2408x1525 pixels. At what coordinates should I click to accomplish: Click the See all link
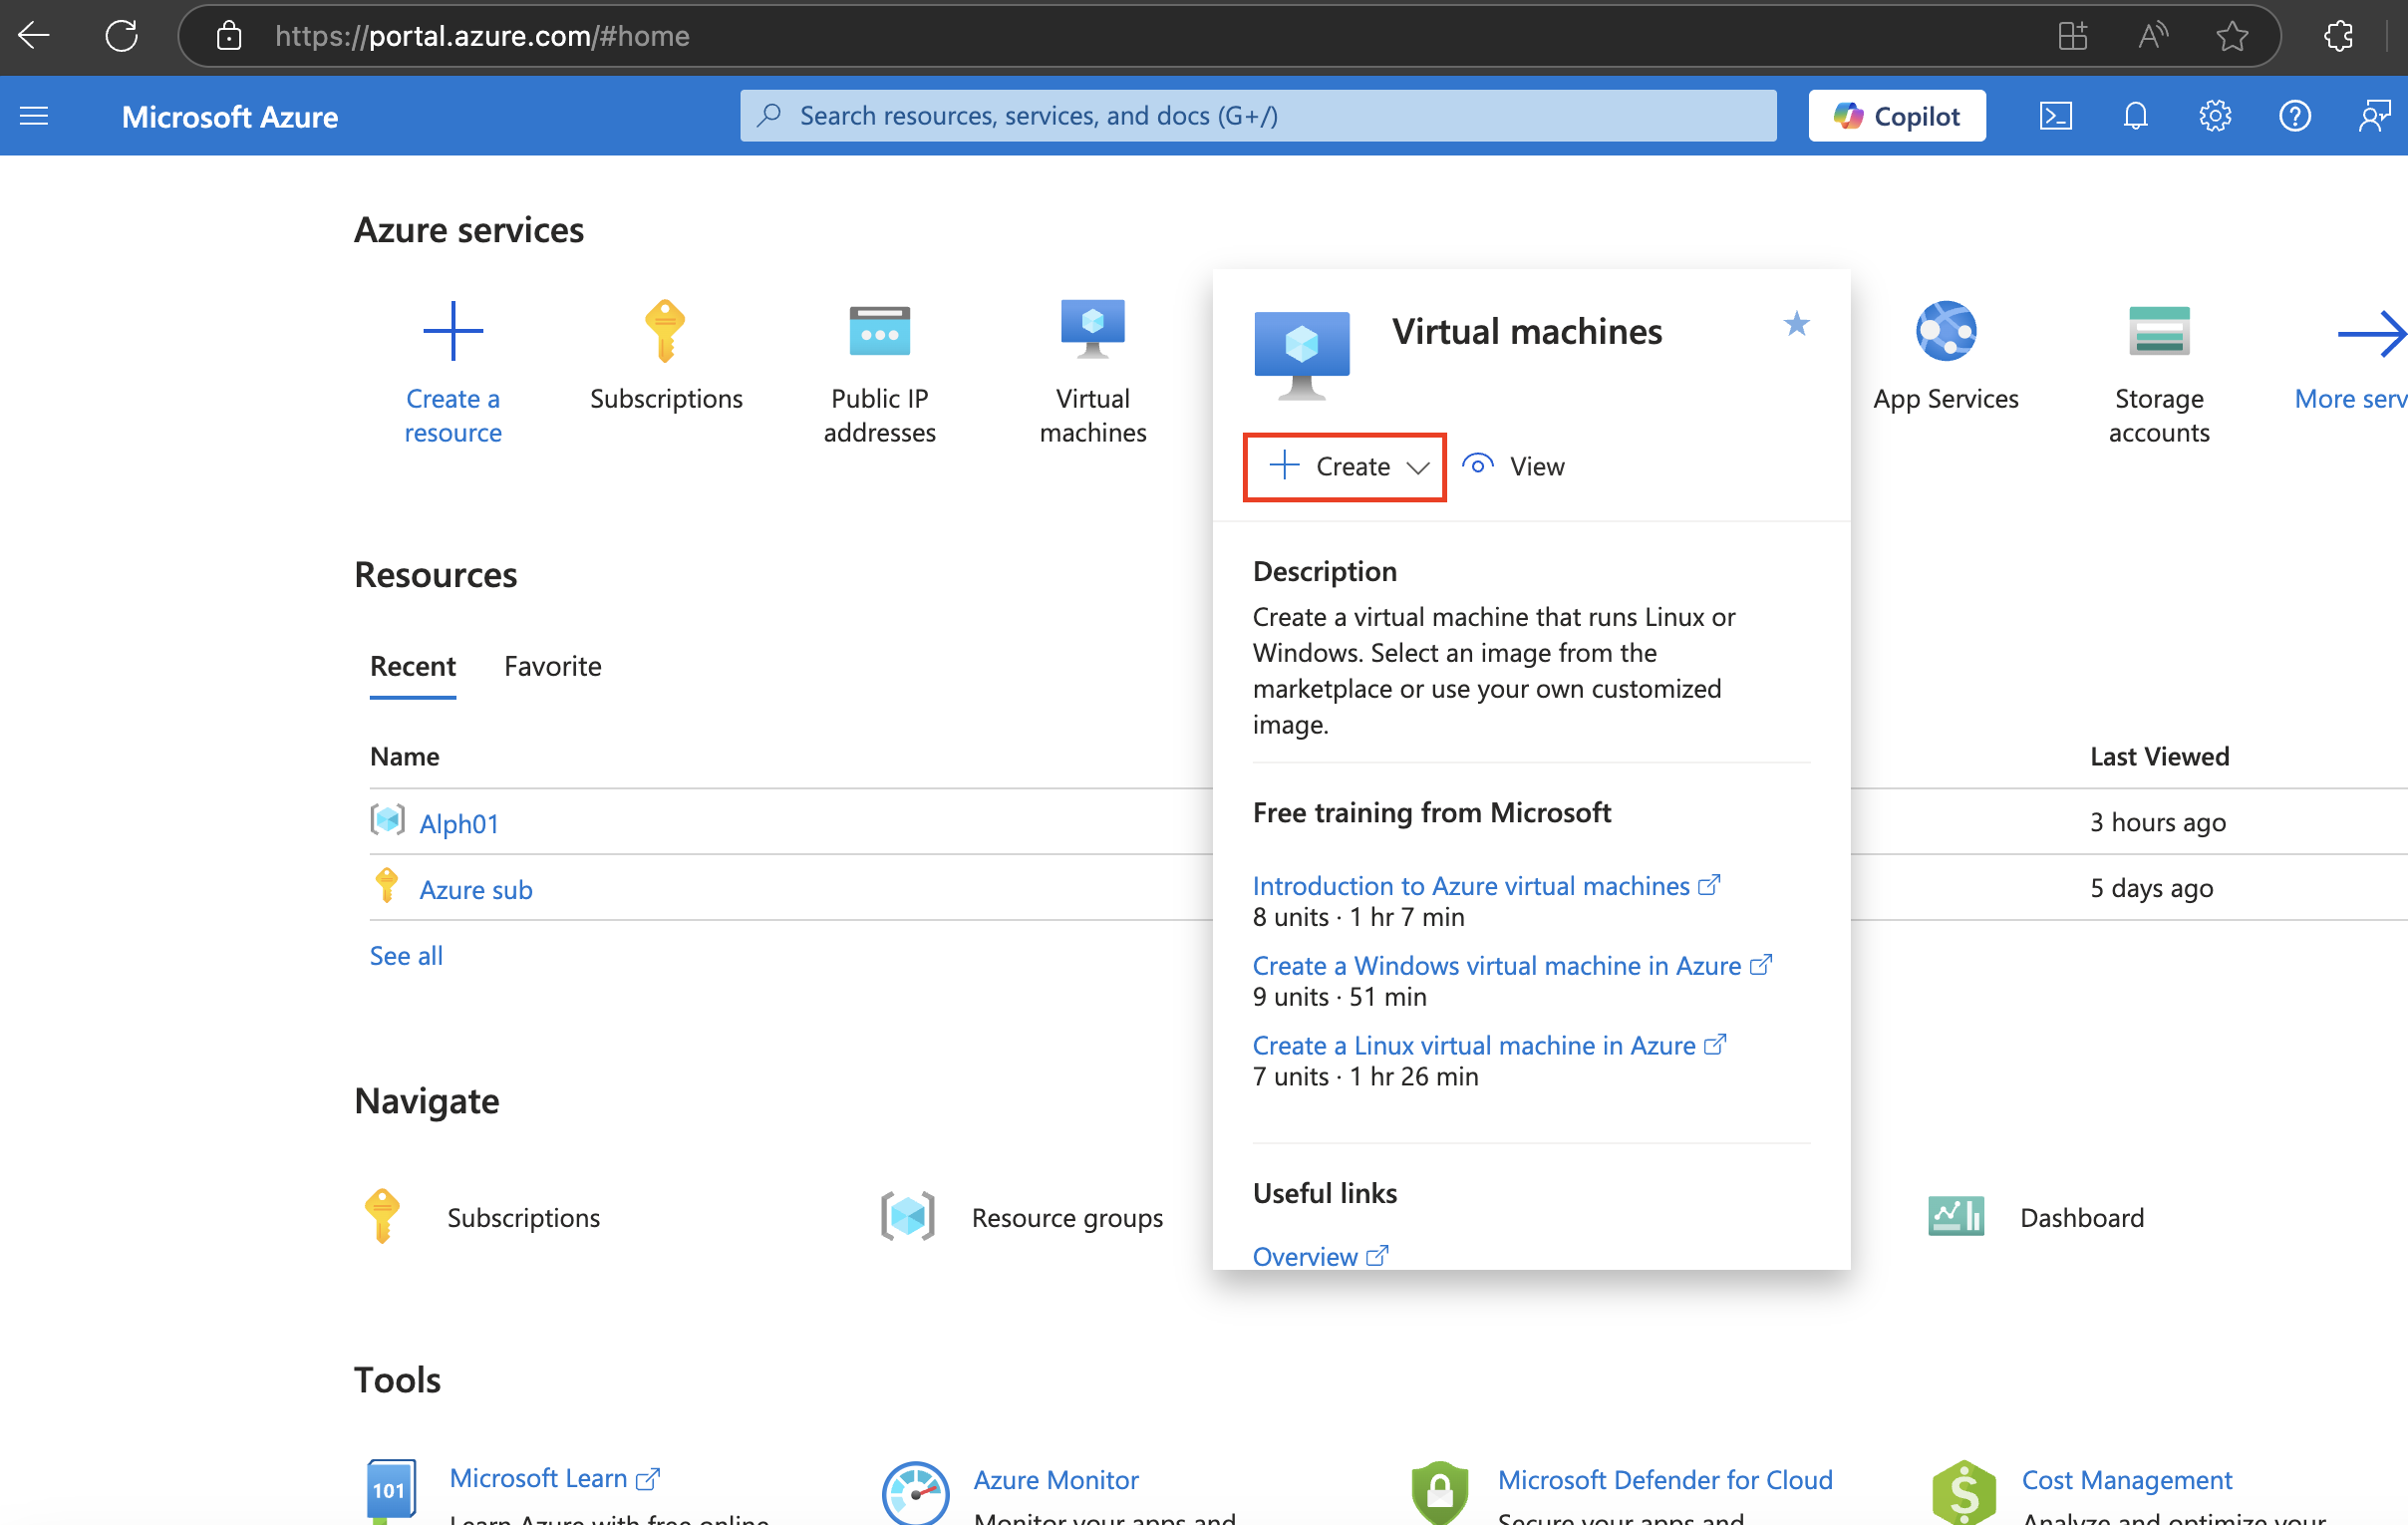(x=406, y=955)
